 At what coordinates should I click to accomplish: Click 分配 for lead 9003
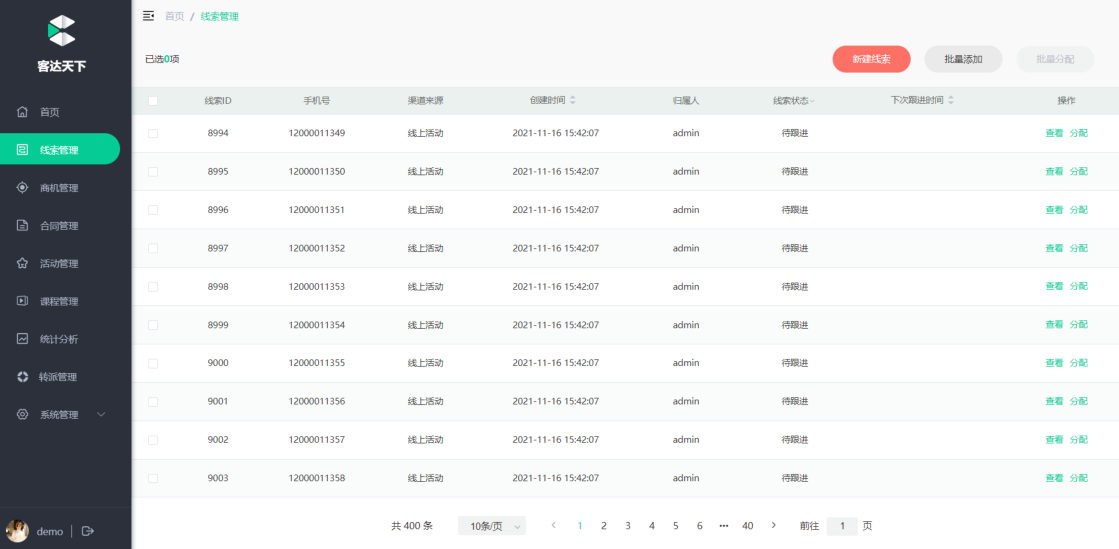coord(1078,478)
